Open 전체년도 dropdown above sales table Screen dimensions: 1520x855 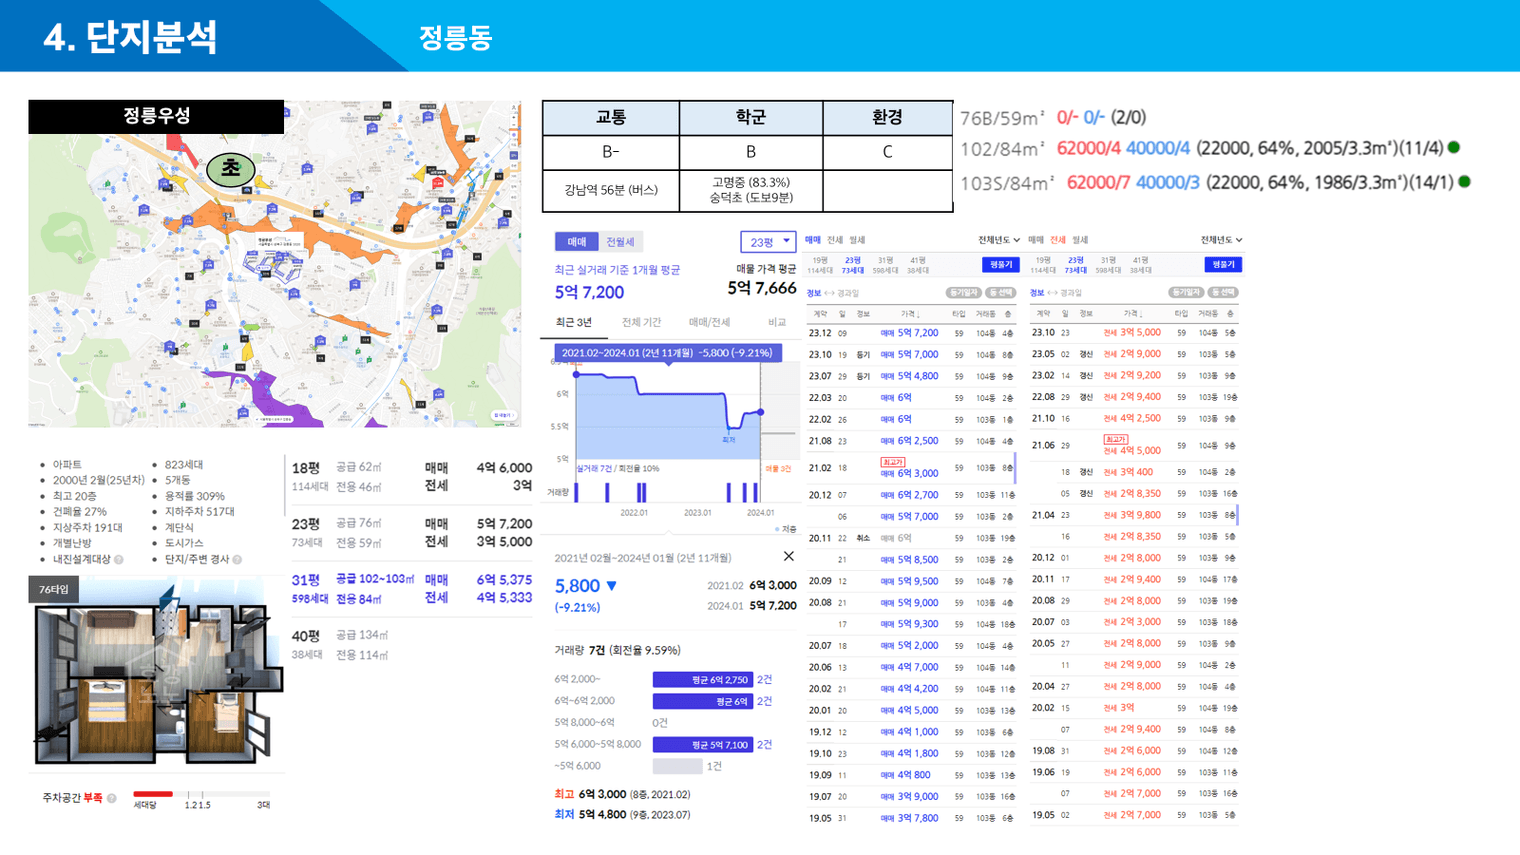point(998,240)
